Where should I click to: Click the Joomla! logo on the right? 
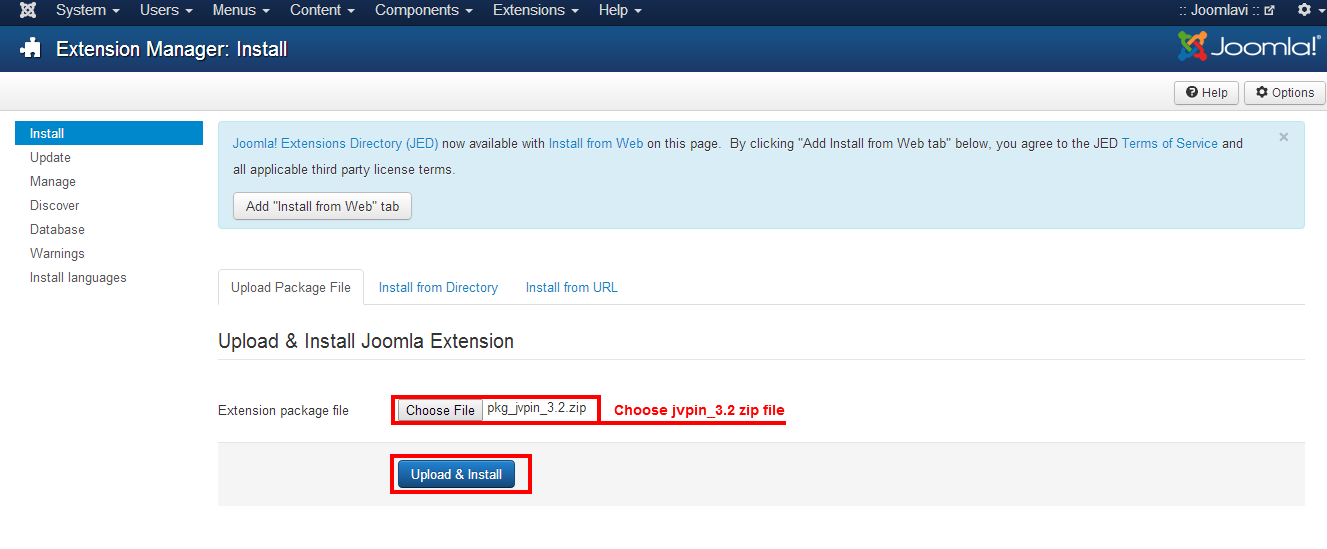click(1249, 46)
